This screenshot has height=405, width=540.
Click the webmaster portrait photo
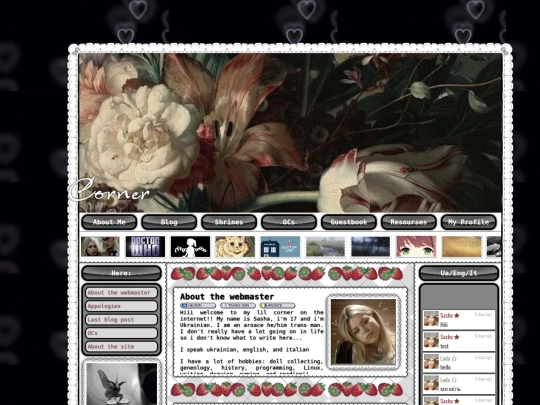(363, 332)
